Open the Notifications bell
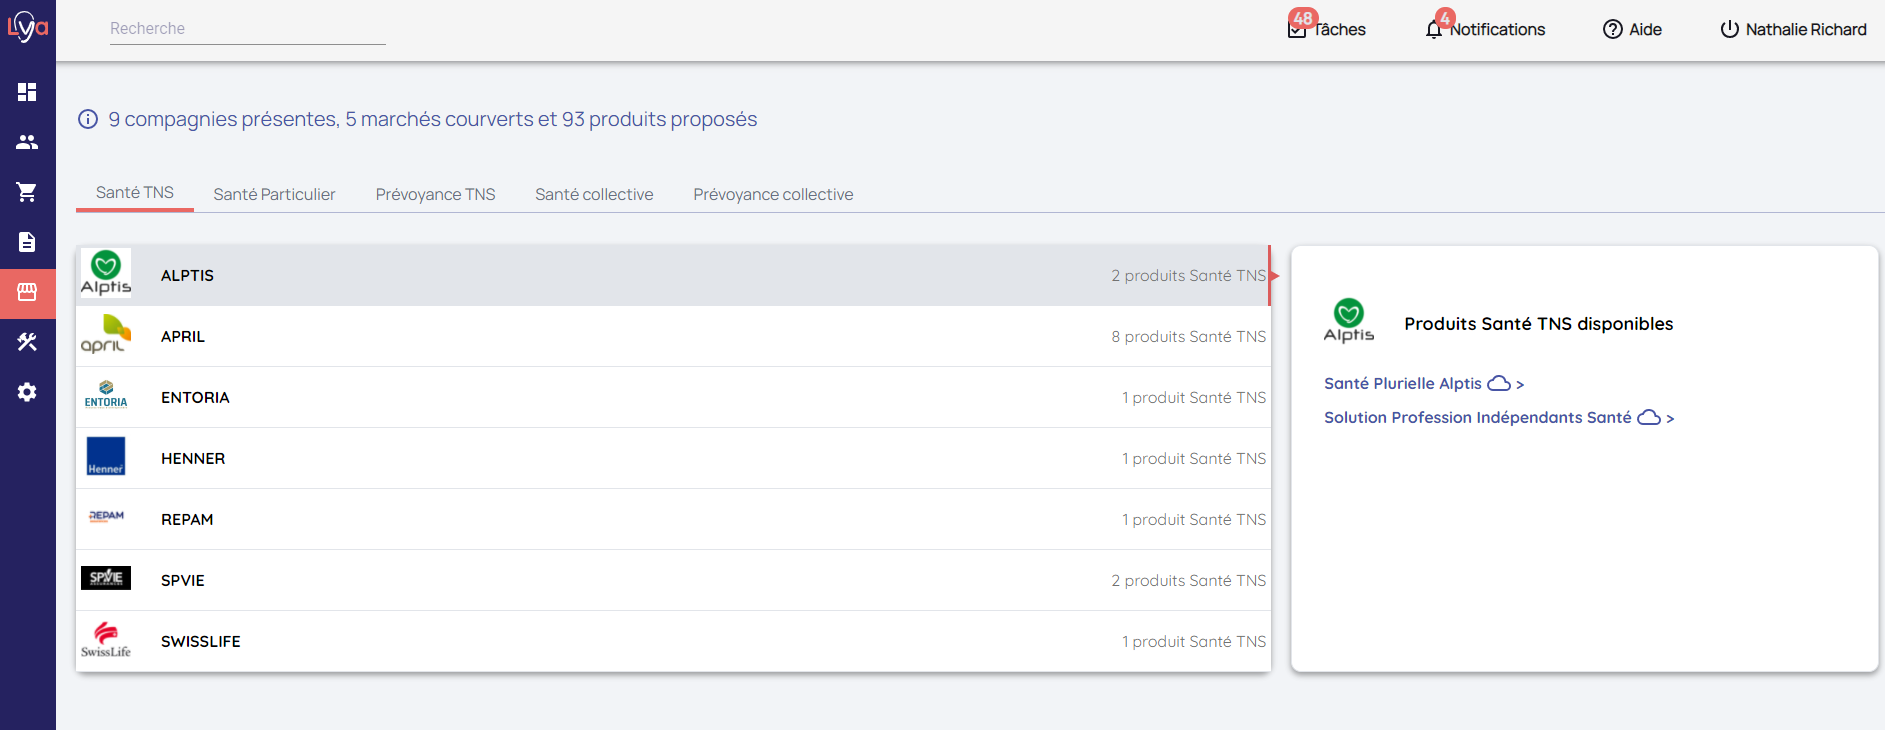 coord(1486,29)
